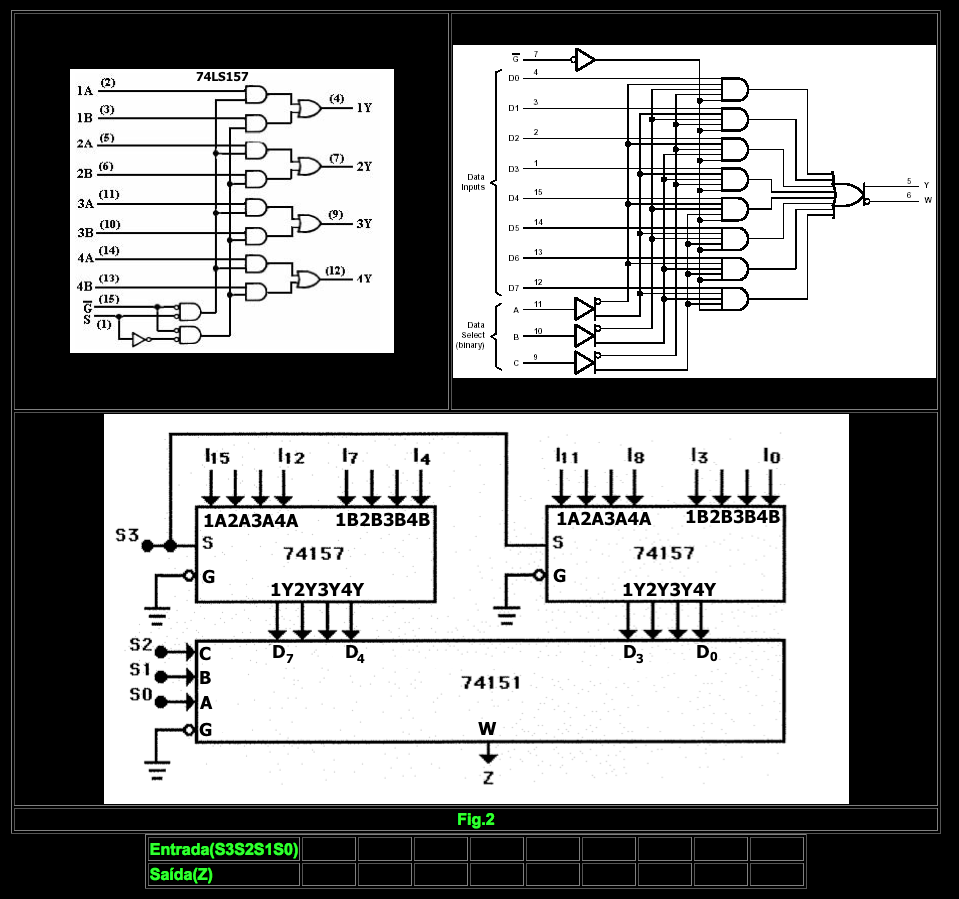Click the Saída(Z) table header cell

224,875
